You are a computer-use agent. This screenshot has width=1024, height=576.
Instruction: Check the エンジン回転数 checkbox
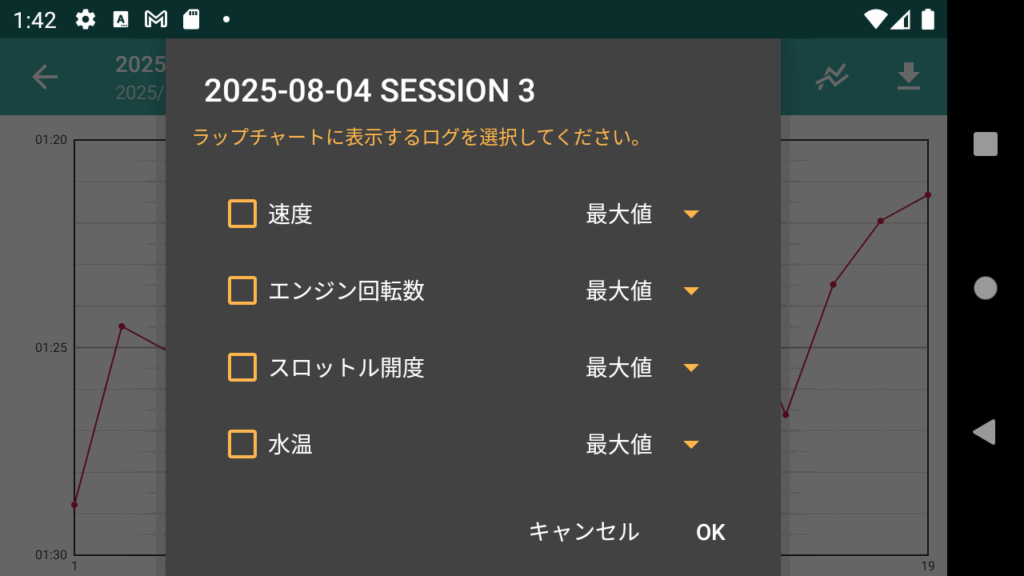click(242, 291)
